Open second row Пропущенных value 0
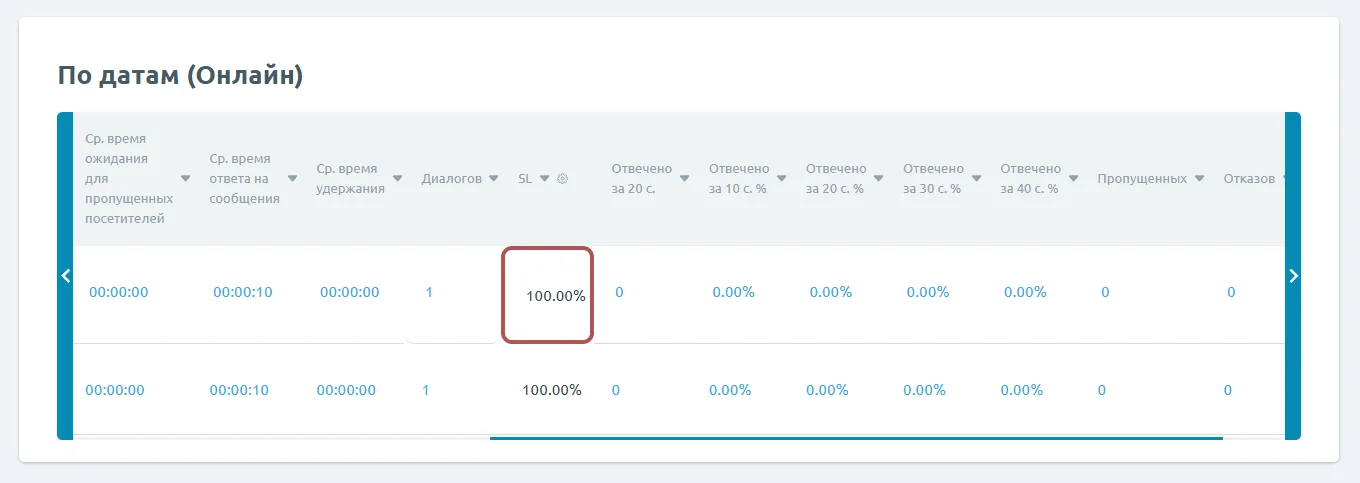The width and height of the screenshot is (1360, 483). [x=1101, y=390]
